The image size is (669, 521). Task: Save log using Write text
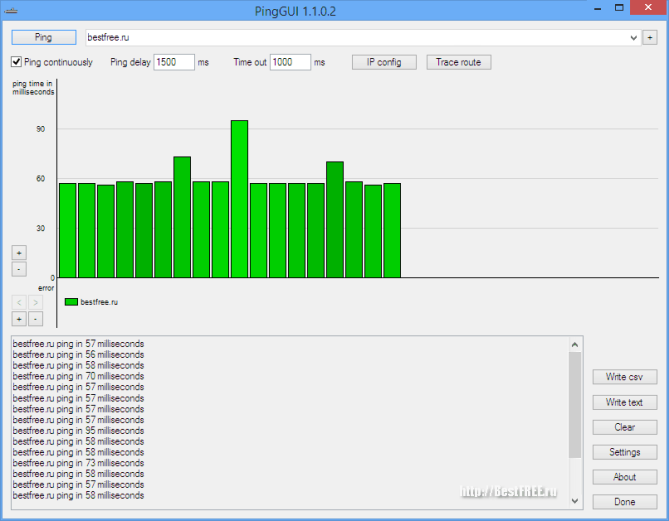click(x=624, y=402)
